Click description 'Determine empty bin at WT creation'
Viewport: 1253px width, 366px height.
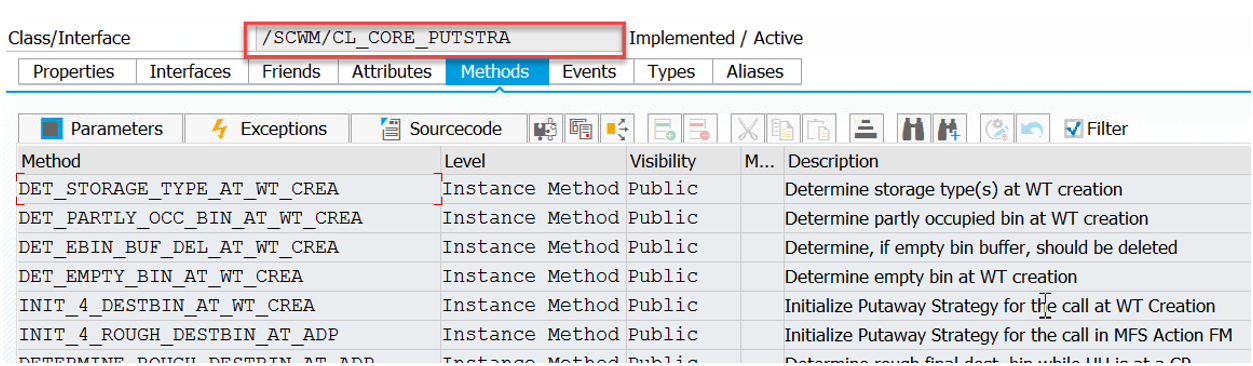pyautogui.click(x=930, y=276)
